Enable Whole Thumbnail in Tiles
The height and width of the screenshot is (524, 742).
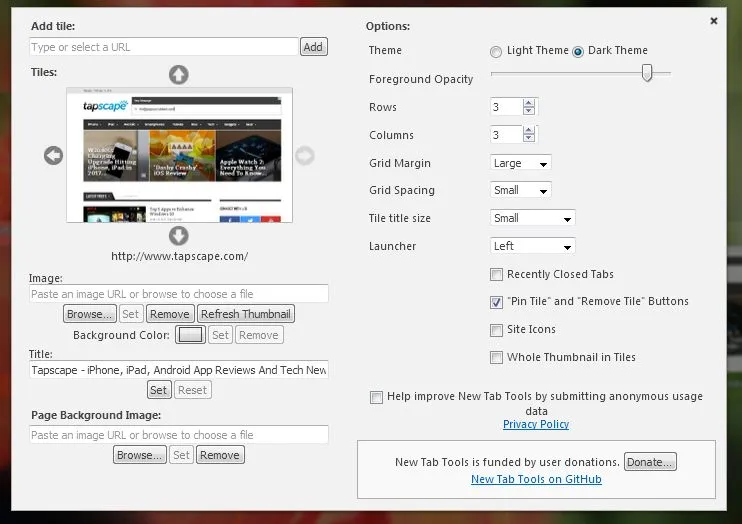(497, 357)
